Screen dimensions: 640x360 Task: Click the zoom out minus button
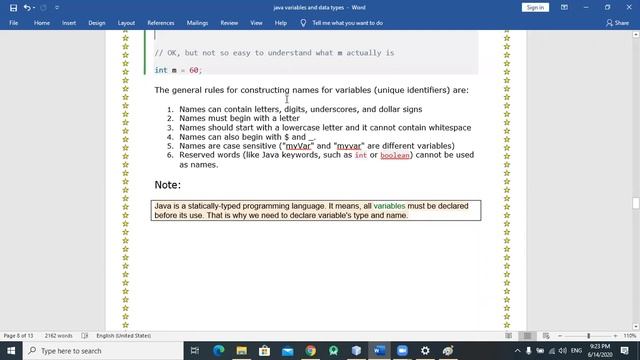click(560, 336)
